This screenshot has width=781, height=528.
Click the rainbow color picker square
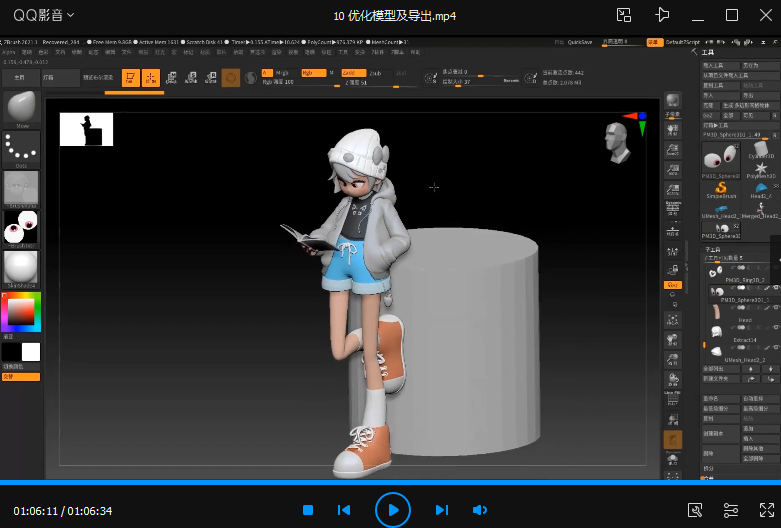click(x=21, y=313)
